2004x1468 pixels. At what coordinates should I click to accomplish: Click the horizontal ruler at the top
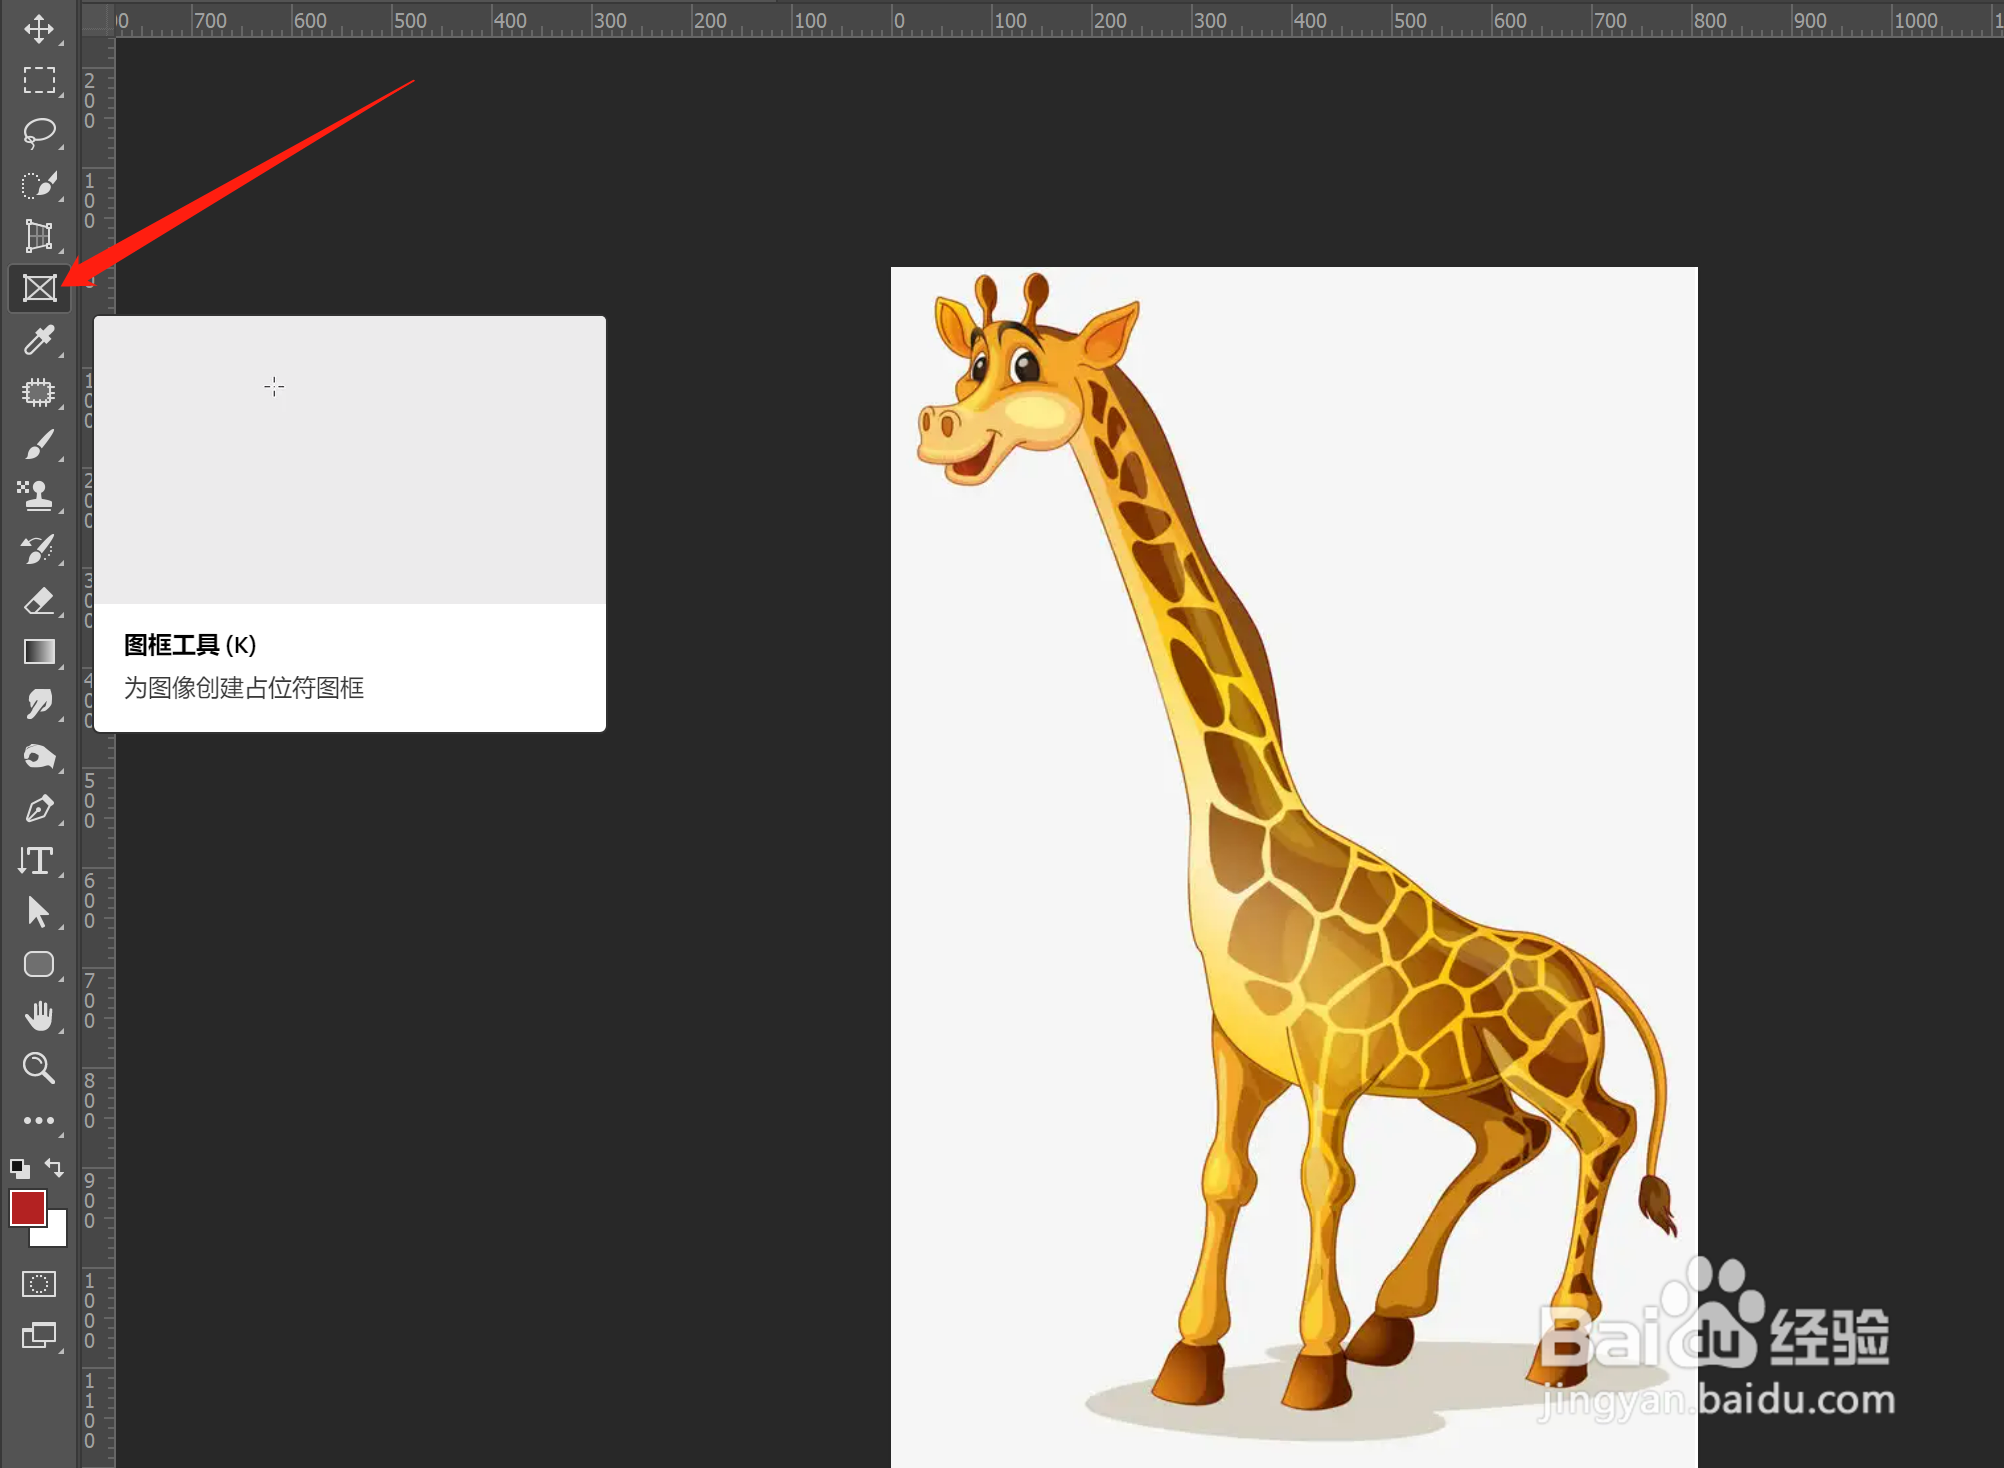(x=1060, y=20)
